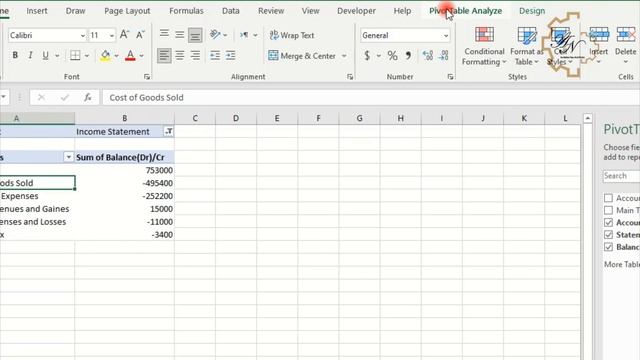The height and width of the screenshot is (360, 640).
Task: Select cell with value 753000
Action: [124, 170]
